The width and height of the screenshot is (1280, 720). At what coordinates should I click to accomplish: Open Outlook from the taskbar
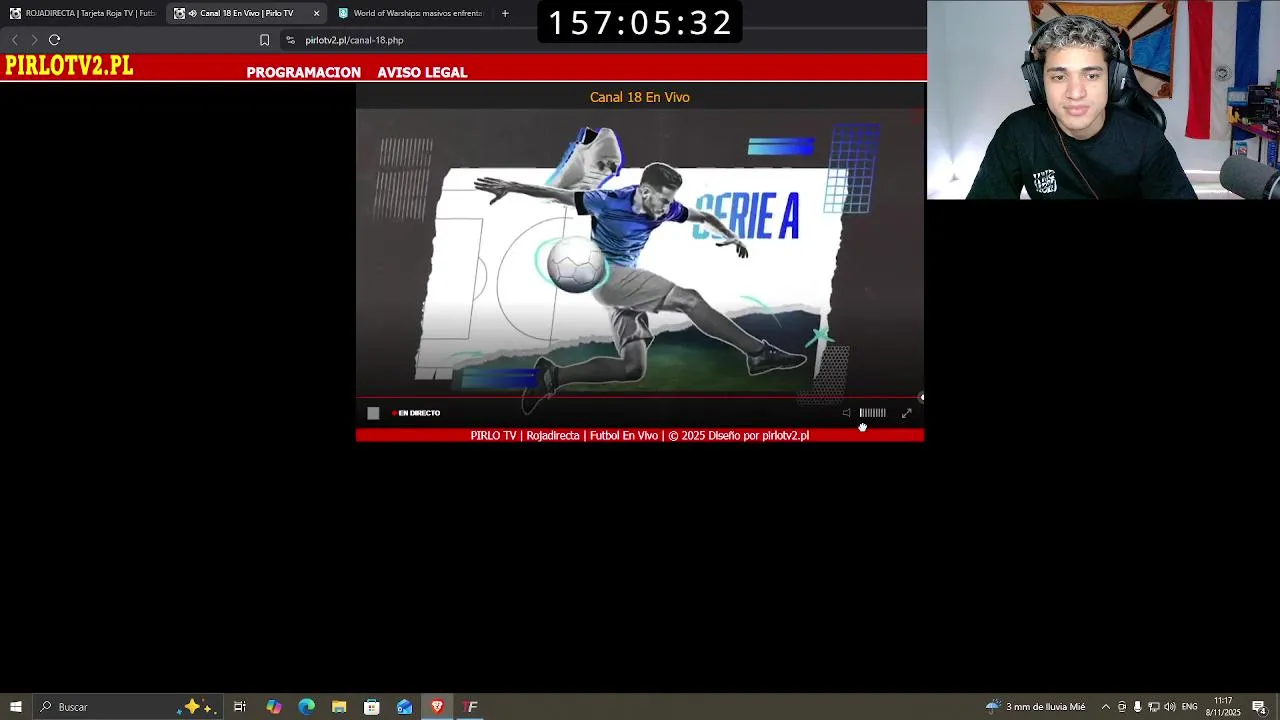(405, 707)
